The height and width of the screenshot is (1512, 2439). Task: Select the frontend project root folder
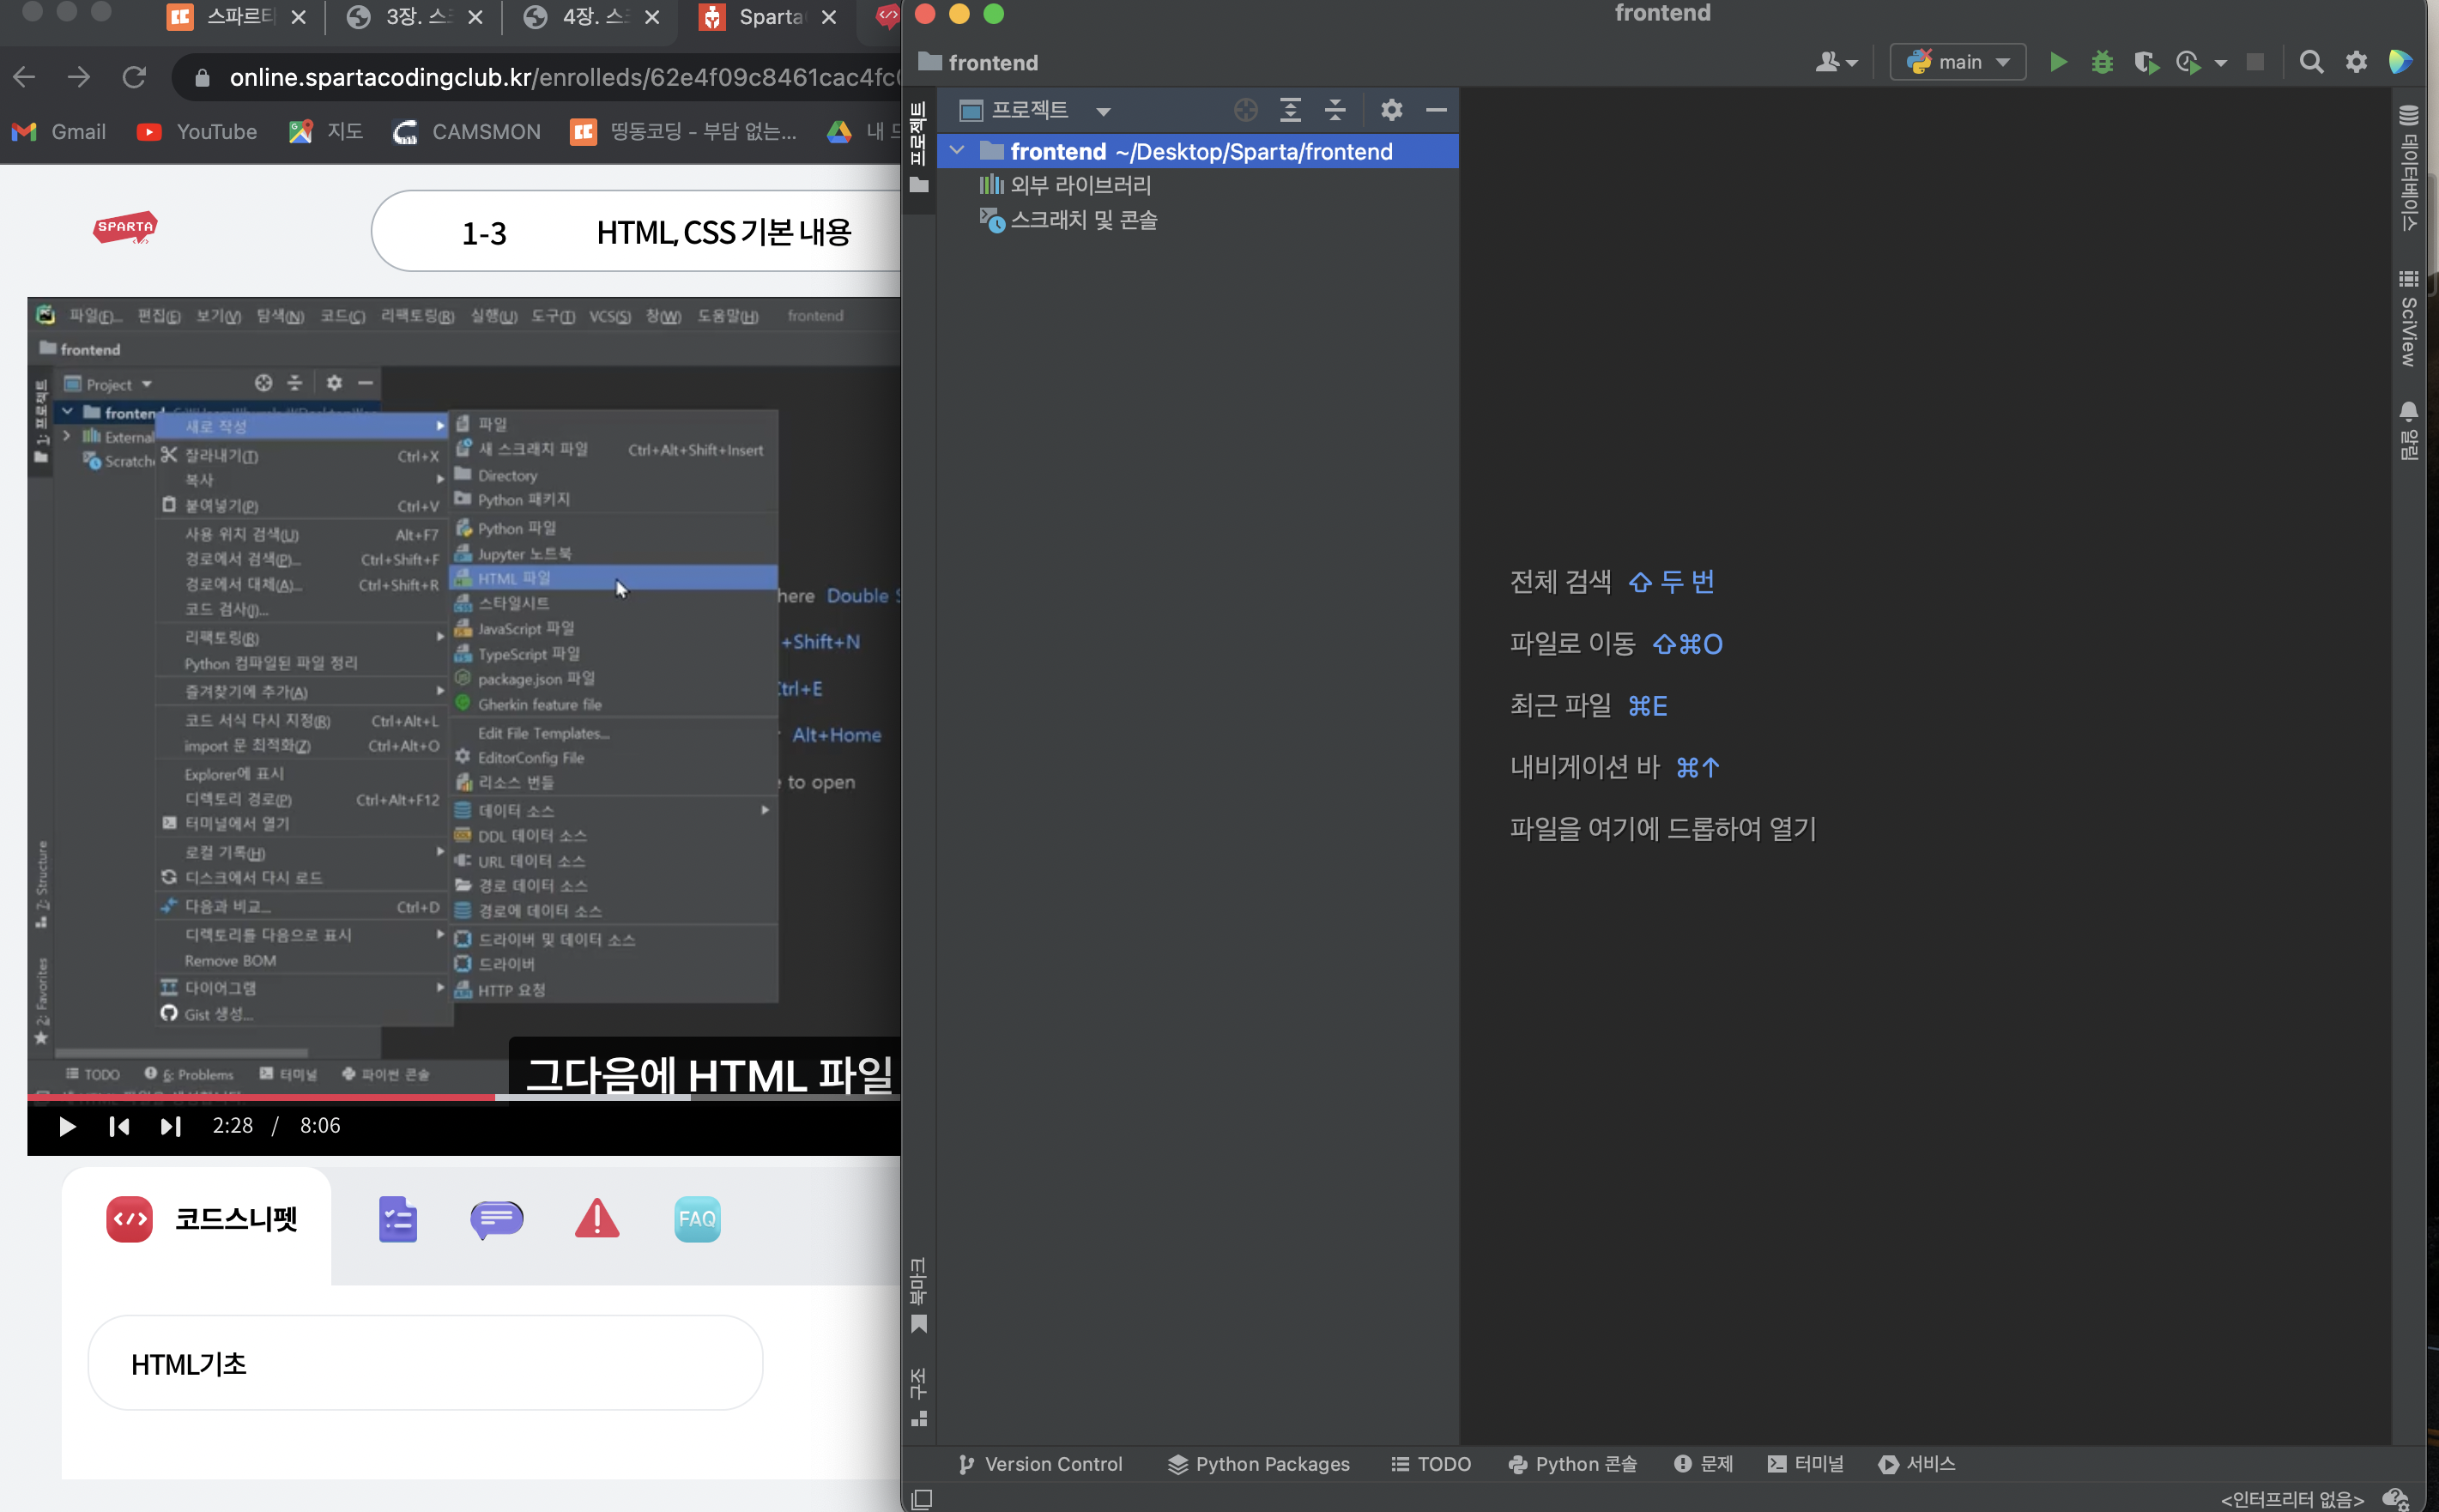[1199, 151]
